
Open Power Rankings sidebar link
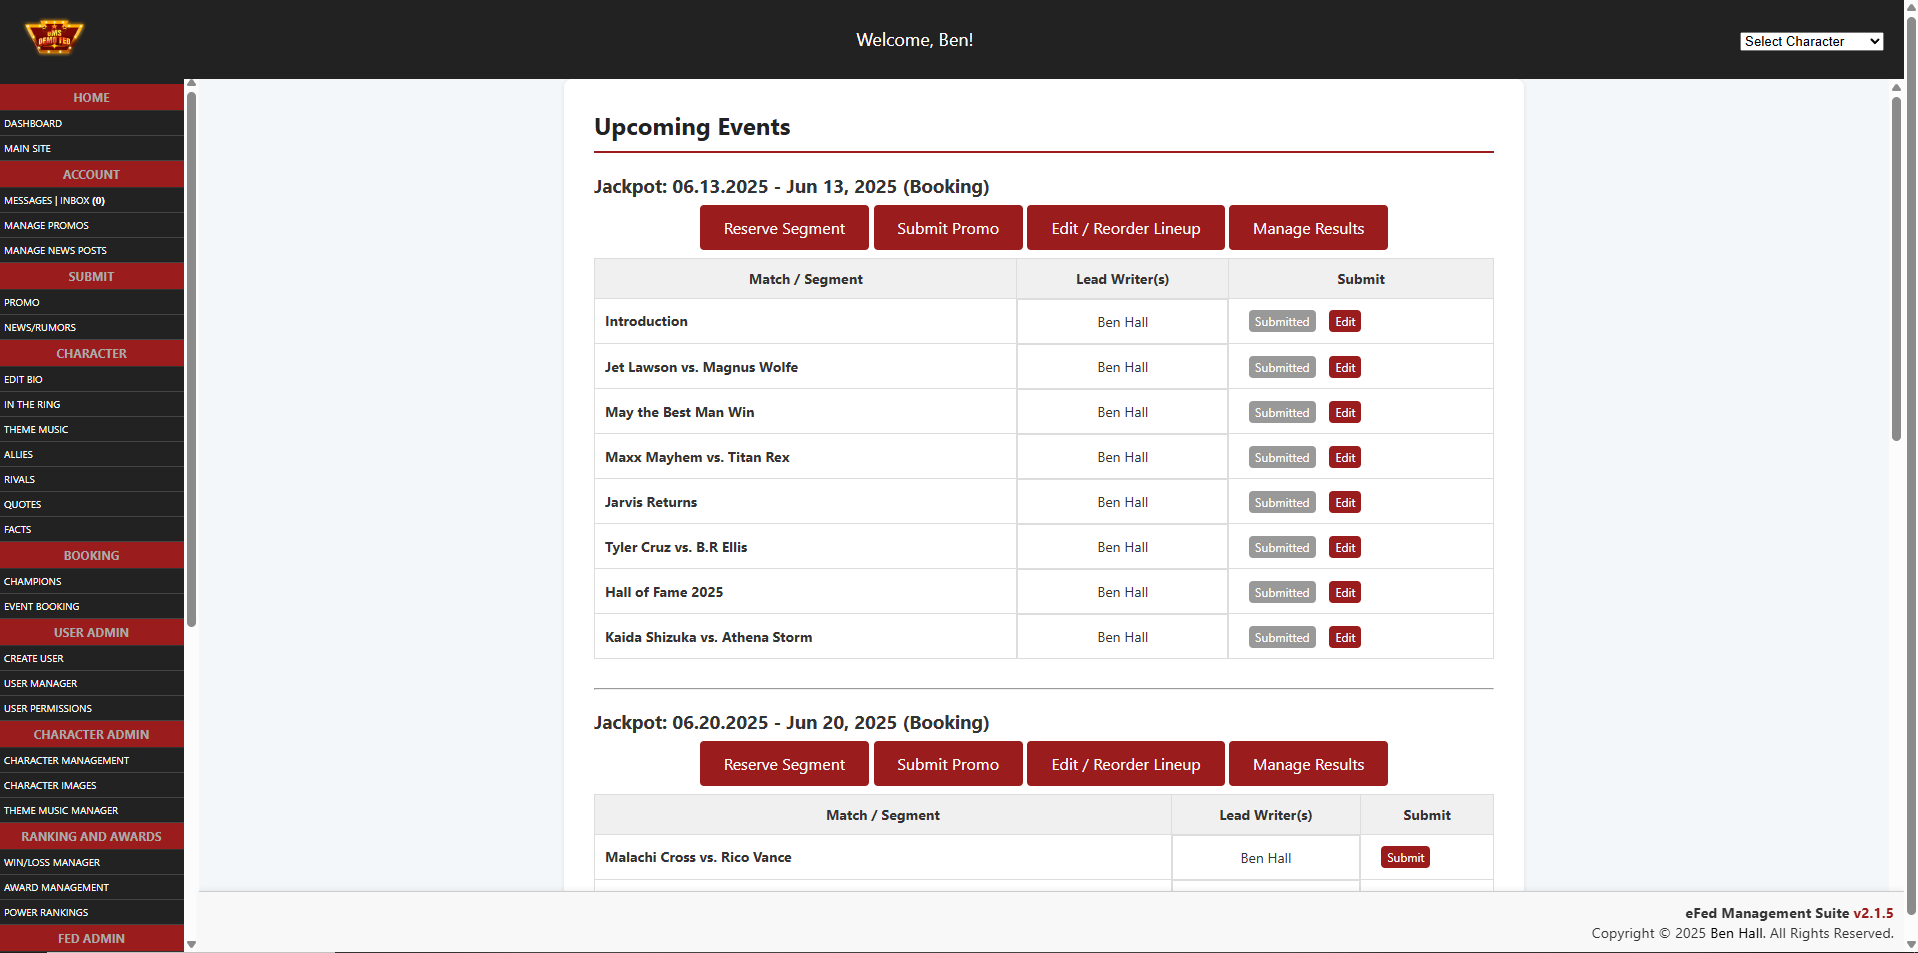(46, 913)
